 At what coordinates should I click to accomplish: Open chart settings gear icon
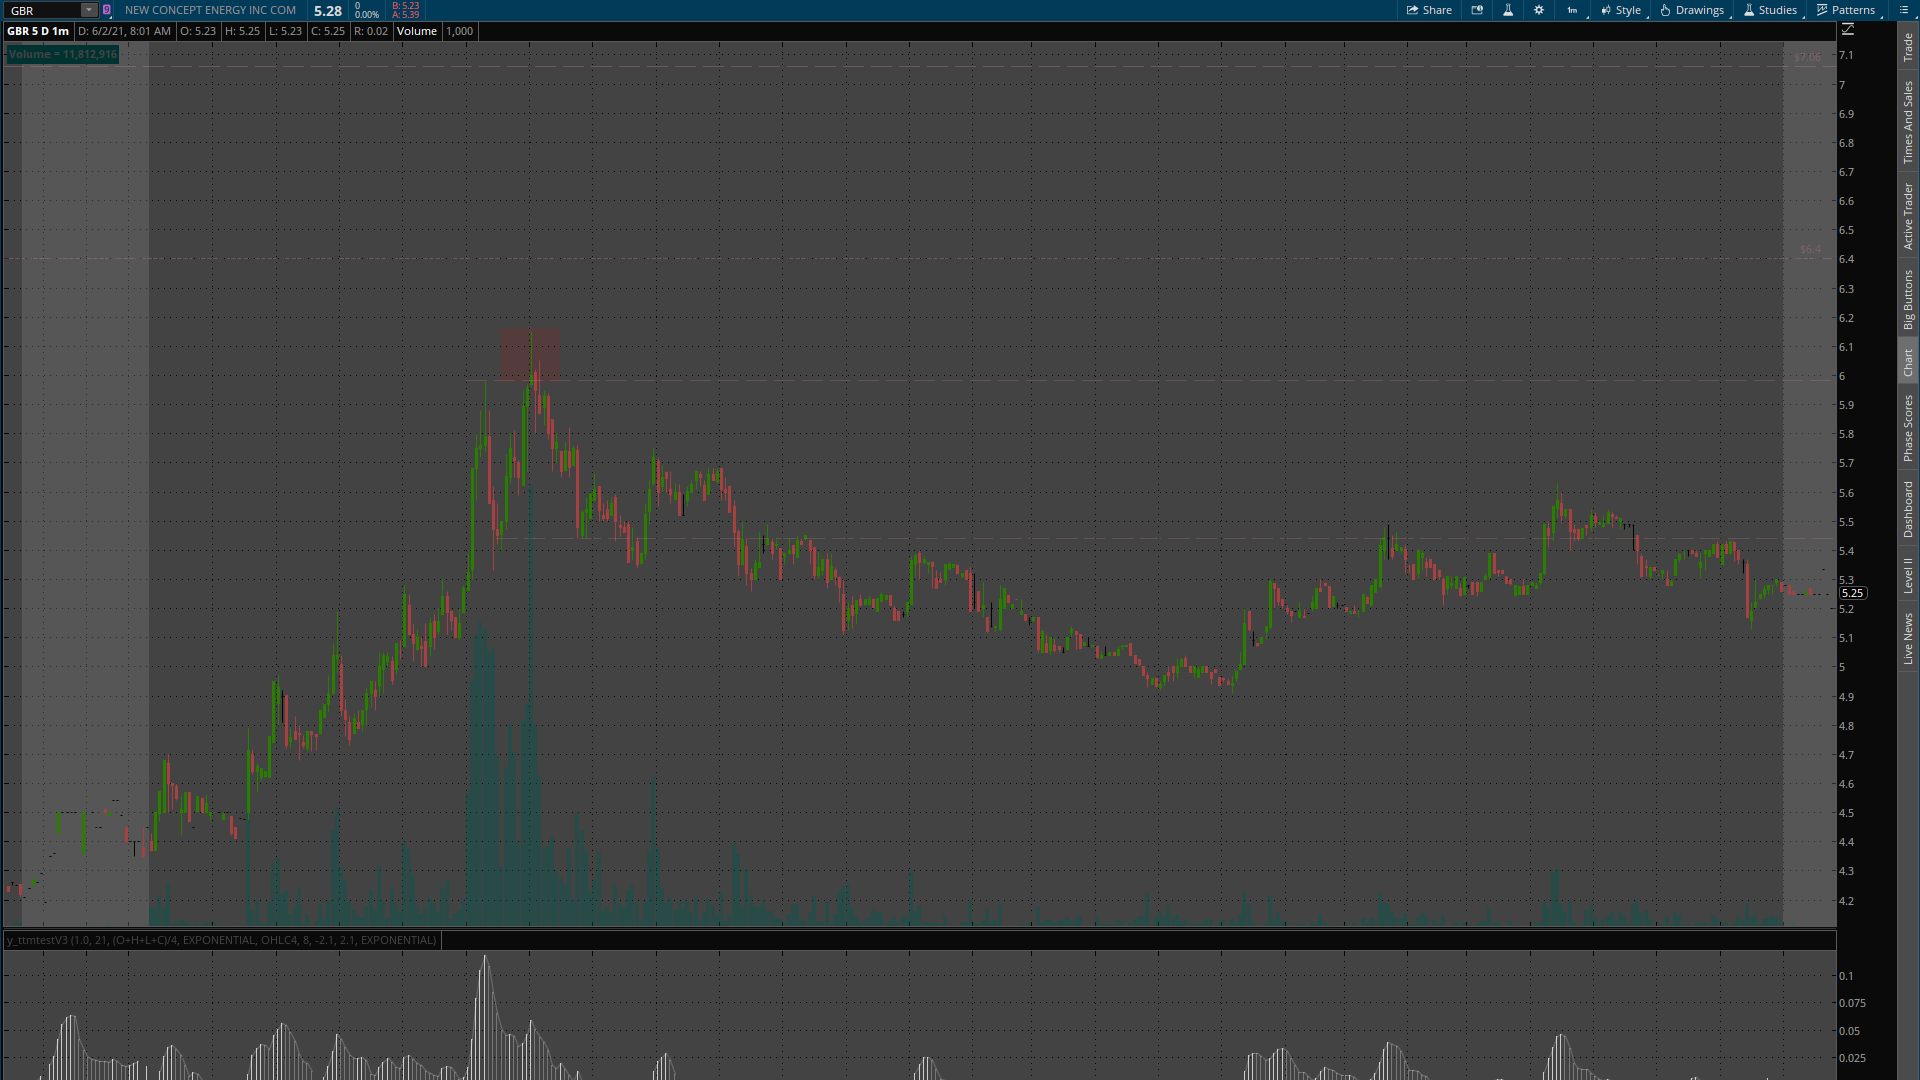[x=1539, y=10]
